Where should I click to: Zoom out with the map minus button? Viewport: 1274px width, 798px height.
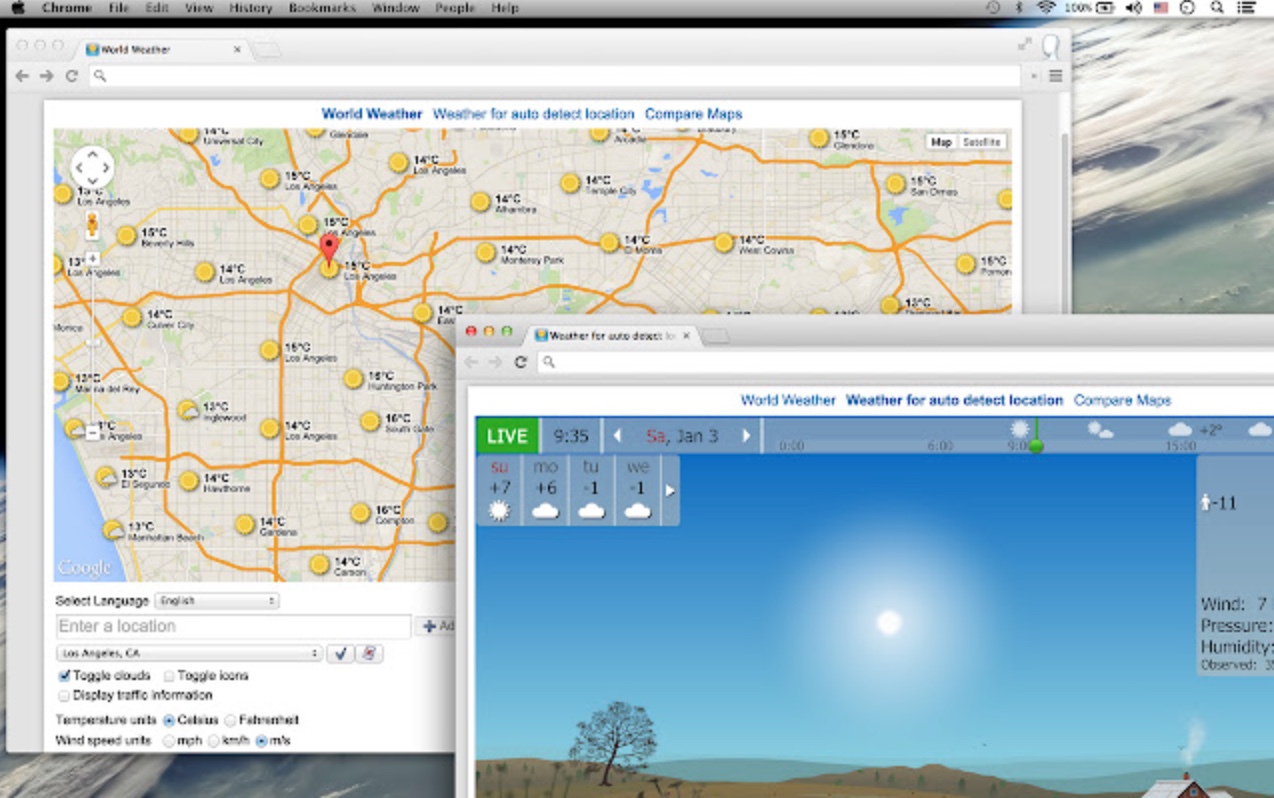click(x=93, y=433)
